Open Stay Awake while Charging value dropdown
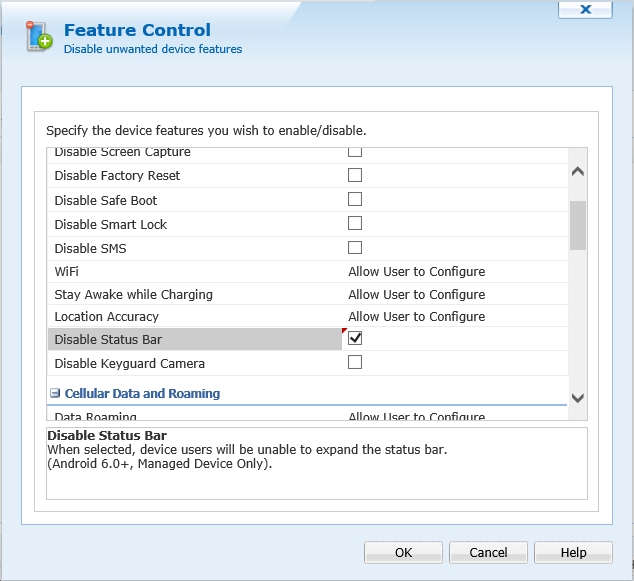The image size is (634, 581). tap(416, 295)
